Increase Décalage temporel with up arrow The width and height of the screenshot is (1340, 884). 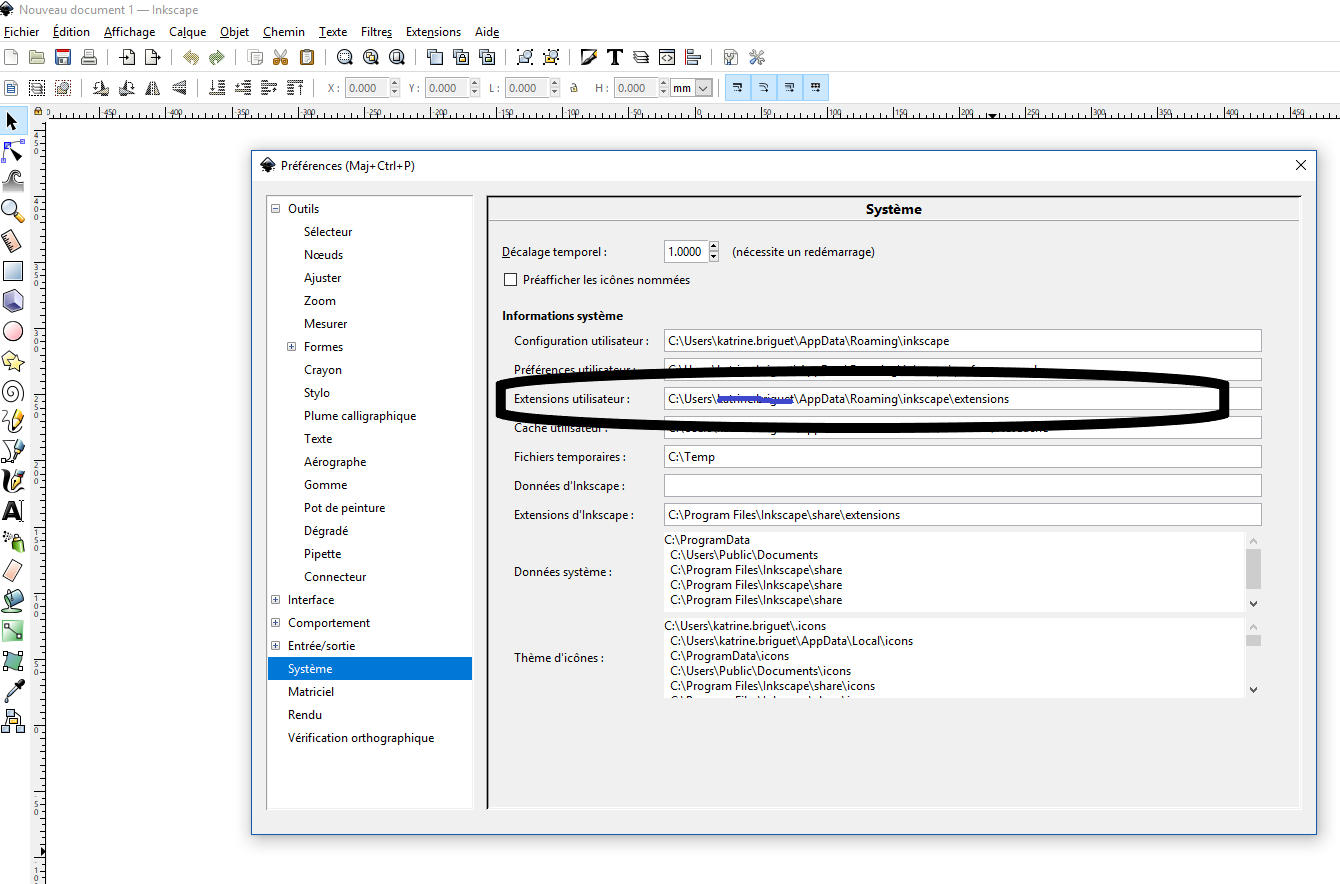[x=713, y=246]
